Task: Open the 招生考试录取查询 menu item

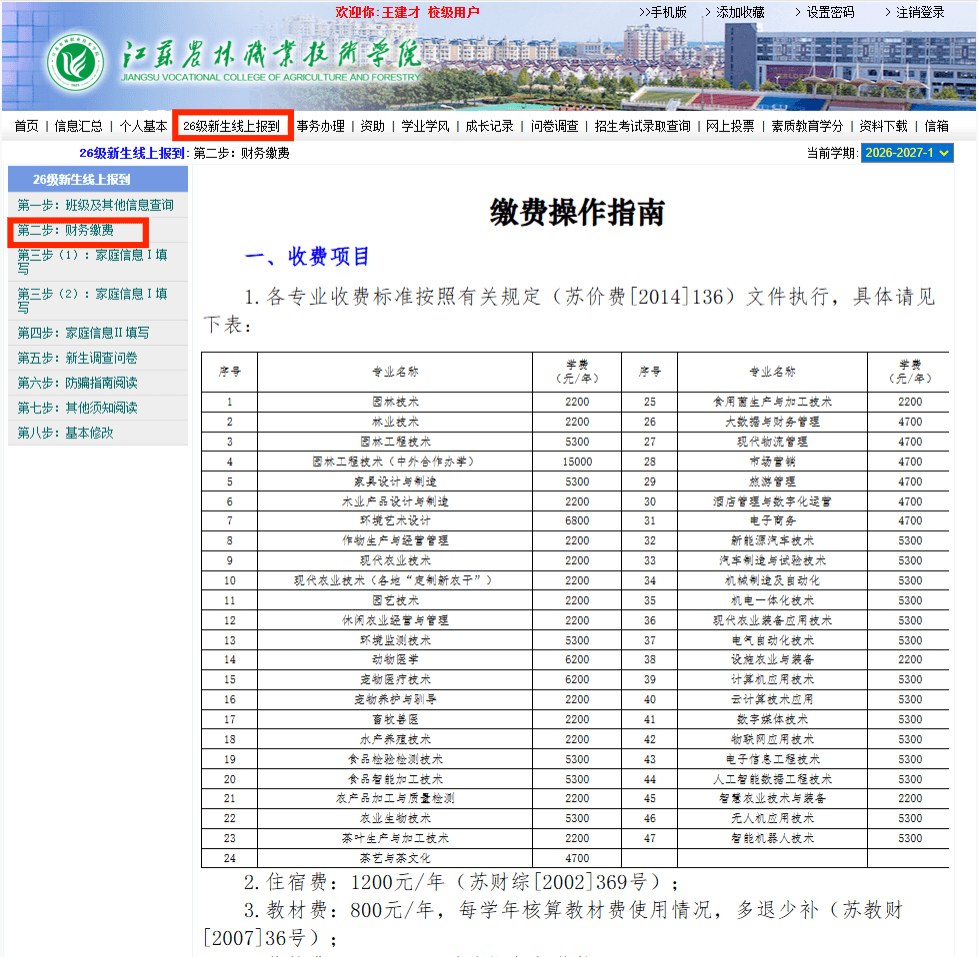Action: click(642, 126)
